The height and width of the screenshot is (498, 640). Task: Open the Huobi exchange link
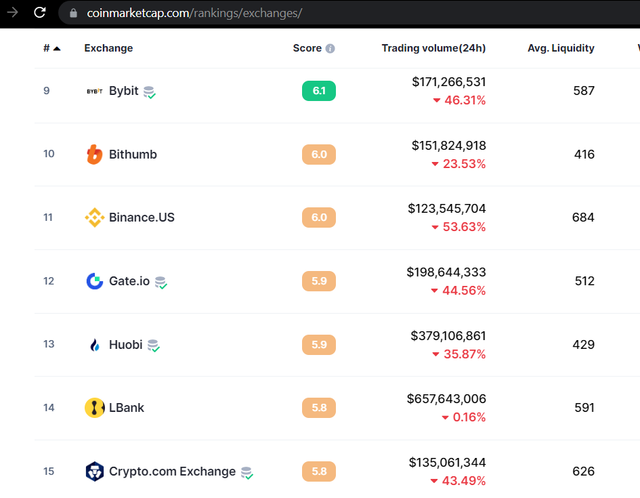[126, 345]
